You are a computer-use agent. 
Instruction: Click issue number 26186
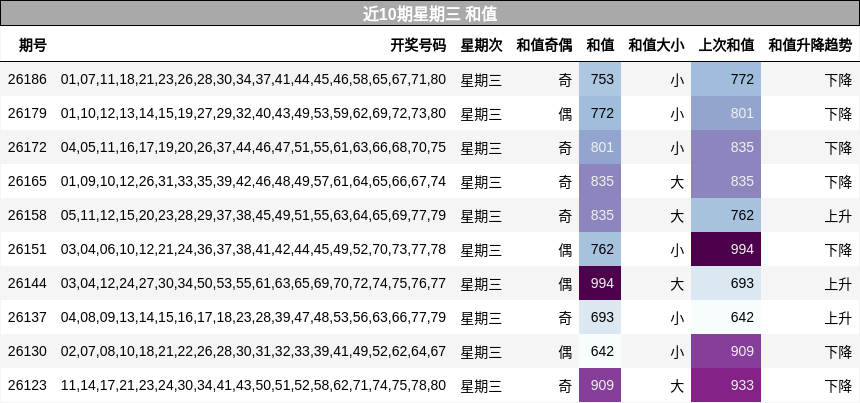pyautogui.click(x=27, y=80)
